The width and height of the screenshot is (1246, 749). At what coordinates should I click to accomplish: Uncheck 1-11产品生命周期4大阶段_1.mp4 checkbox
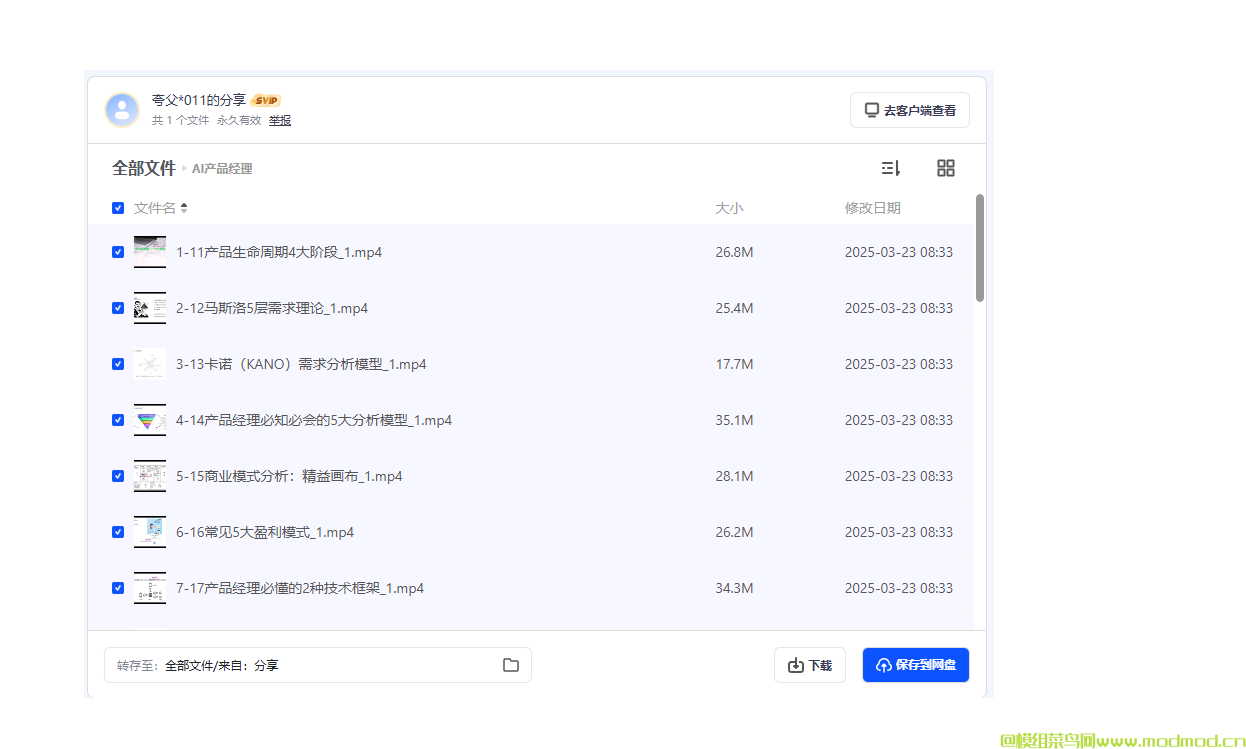pyautogui.click(x=118, y=252)
